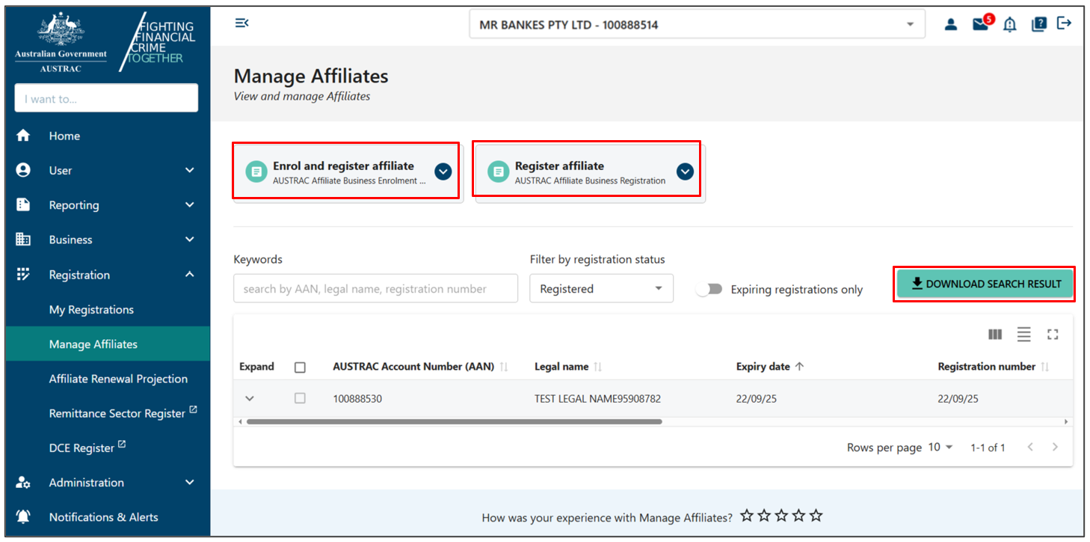The width and height of the screenshot is (1090, 542).
Task: Expand the Register affiliate chevron
Action: click(685, 172)
